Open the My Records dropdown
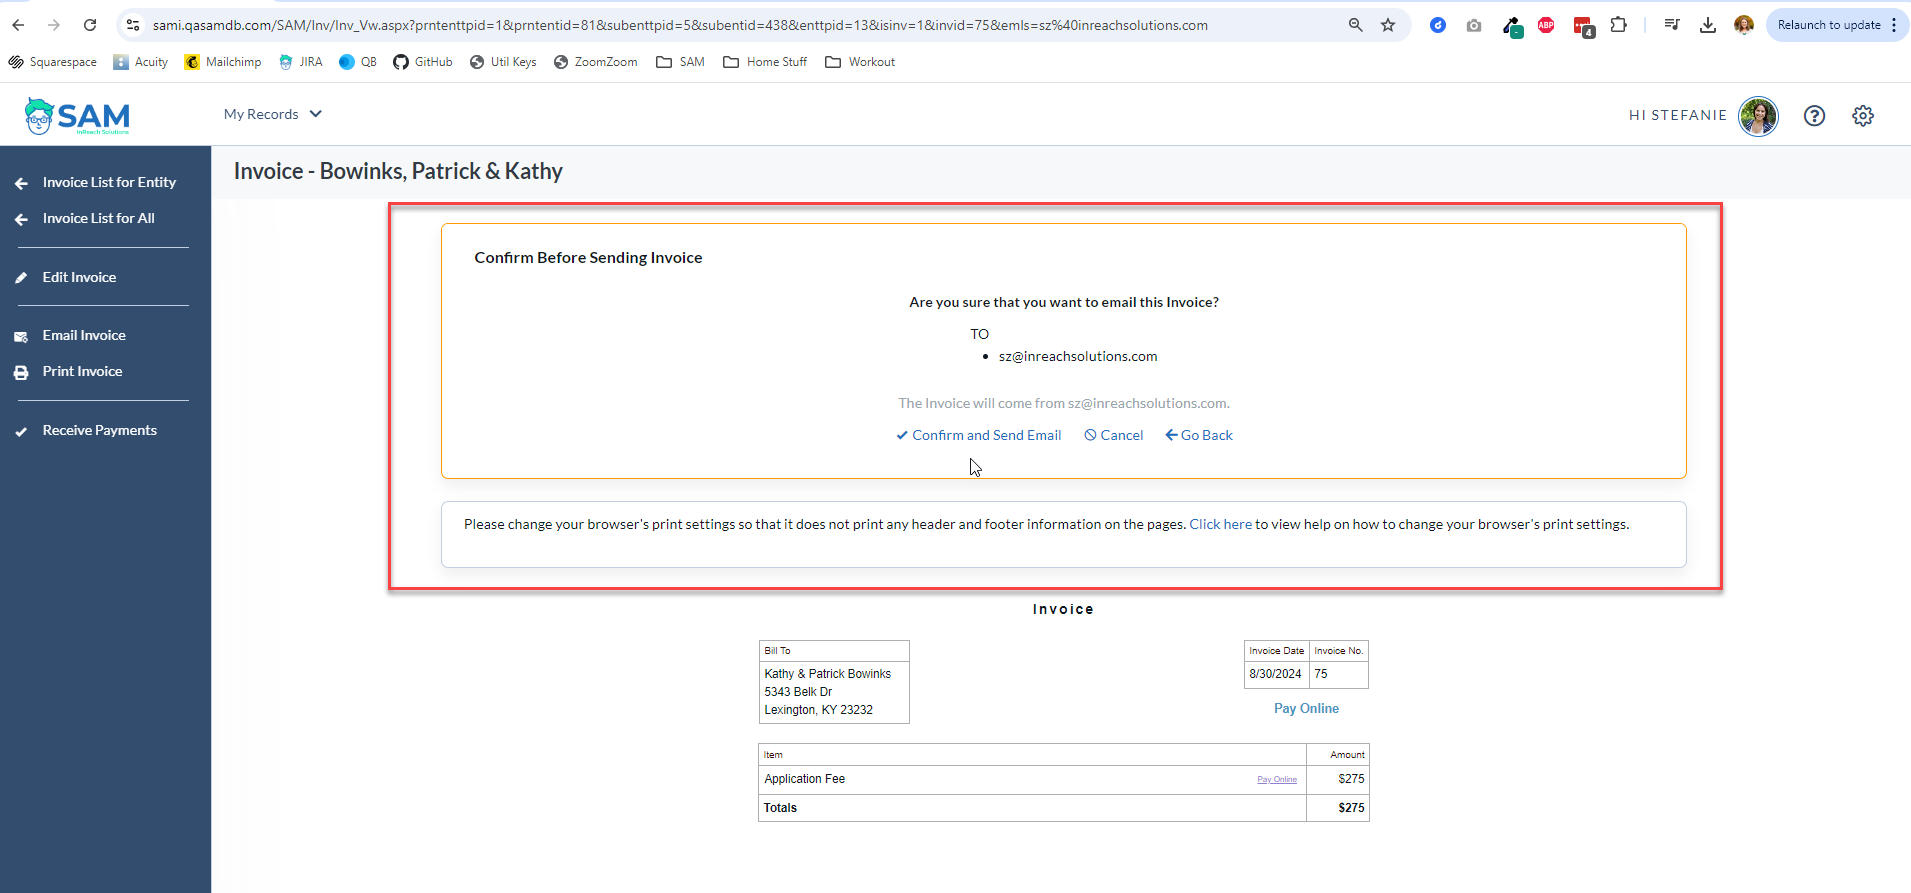This screenshot has height=893, width=1911. 272,114
